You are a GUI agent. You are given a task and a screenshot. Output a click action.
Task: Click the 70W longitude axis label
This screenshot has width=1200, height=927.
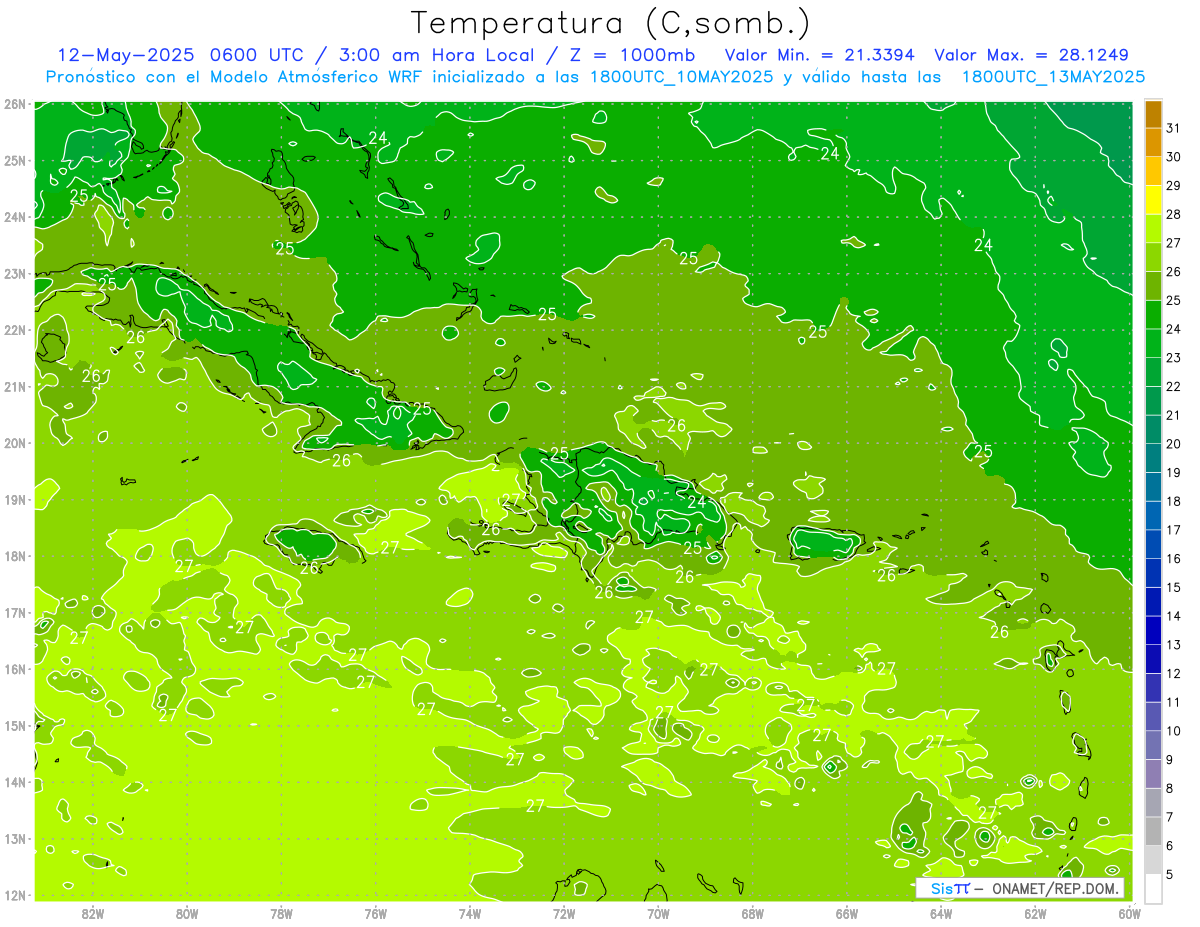pos(658,912)
